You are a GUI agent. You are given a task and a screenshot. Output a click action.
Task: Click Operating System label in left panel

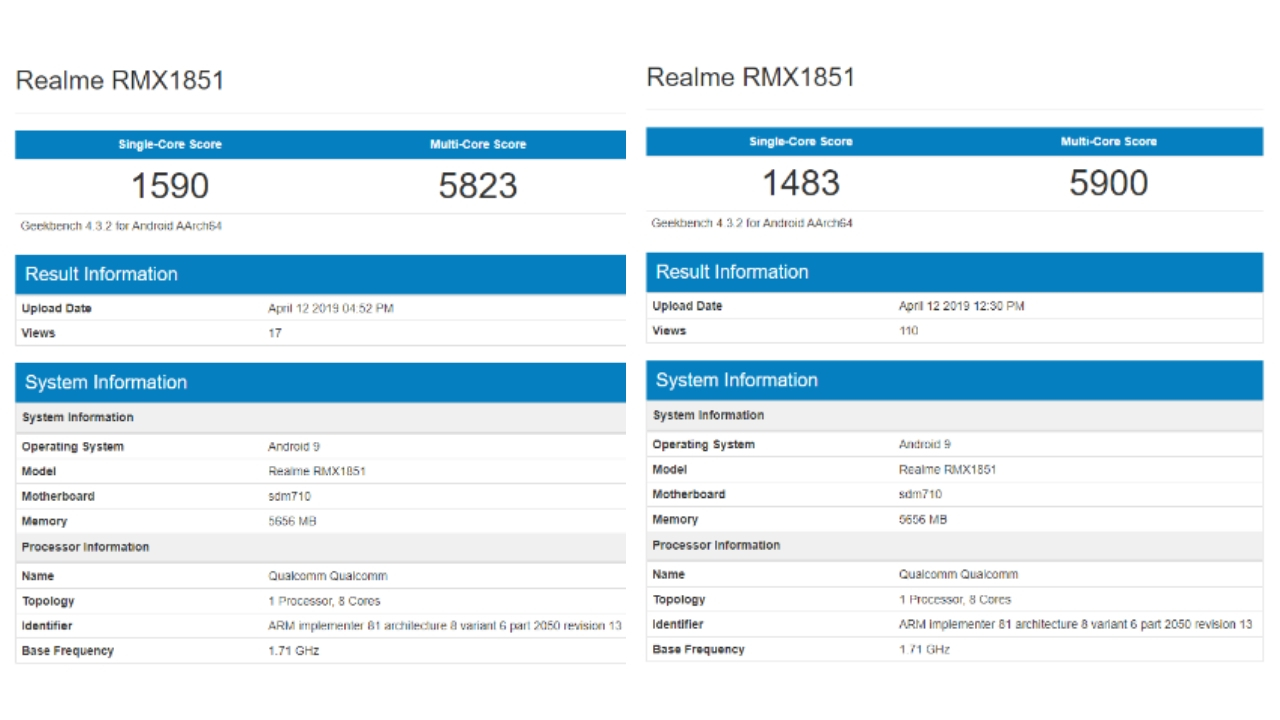pyautogui.click(x=73, y=447)
